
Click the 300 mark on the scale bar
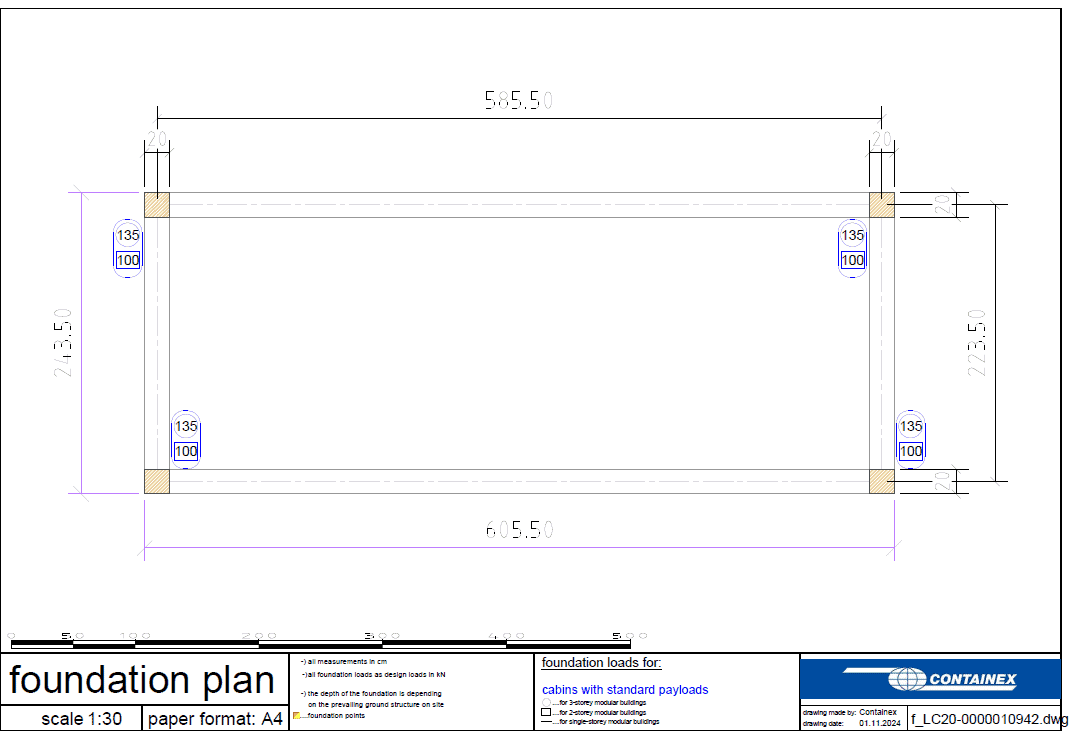[381, 635]
